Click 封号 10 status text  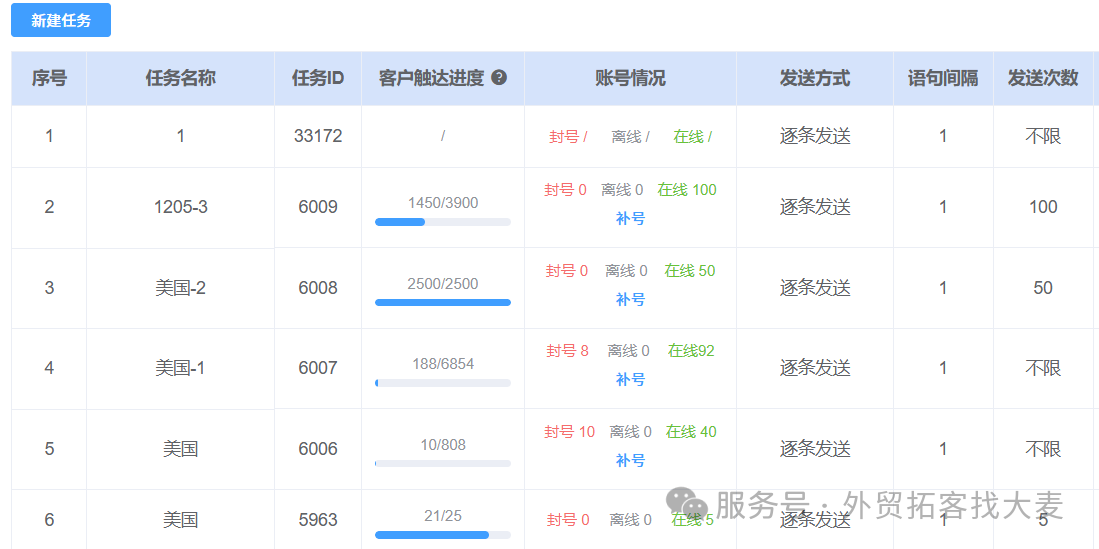coord(570,432)
